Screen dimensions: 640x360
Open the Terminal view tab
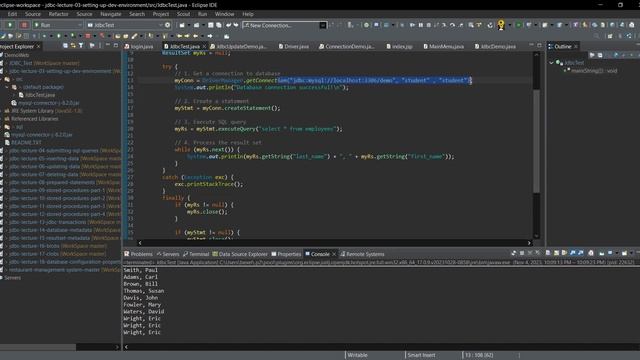tap(196, 254)
